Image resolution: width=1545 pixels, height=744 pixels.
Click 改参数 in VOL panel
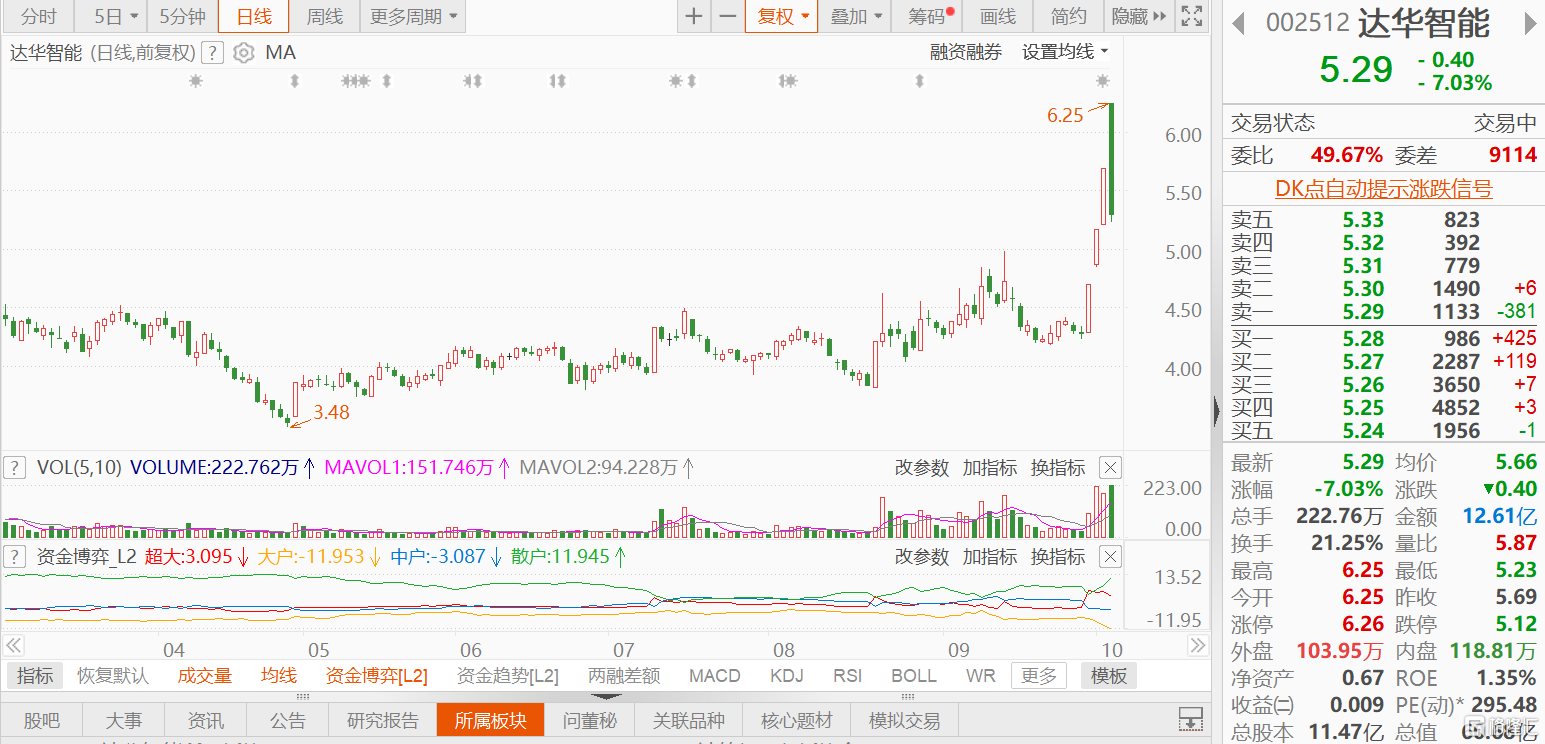[x=921, y=467]
